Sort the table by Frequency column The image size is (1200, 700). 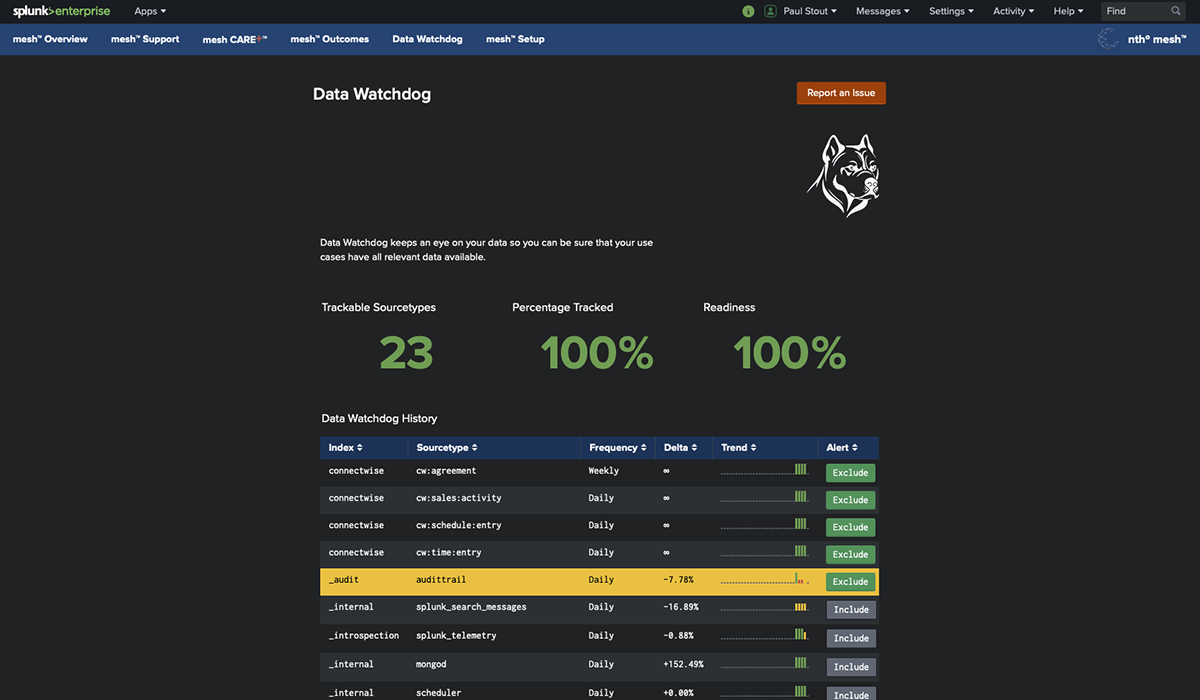[617, 447]
